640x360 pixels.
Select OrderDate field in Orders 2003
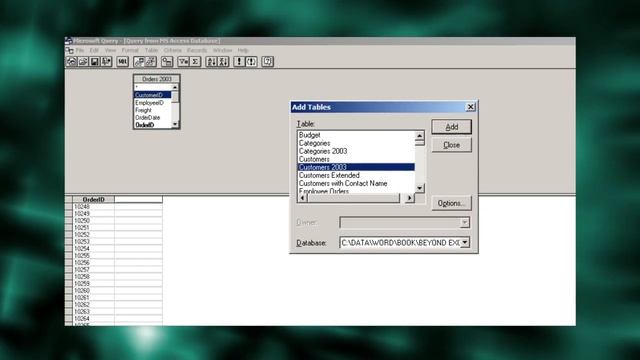(152, 118)
